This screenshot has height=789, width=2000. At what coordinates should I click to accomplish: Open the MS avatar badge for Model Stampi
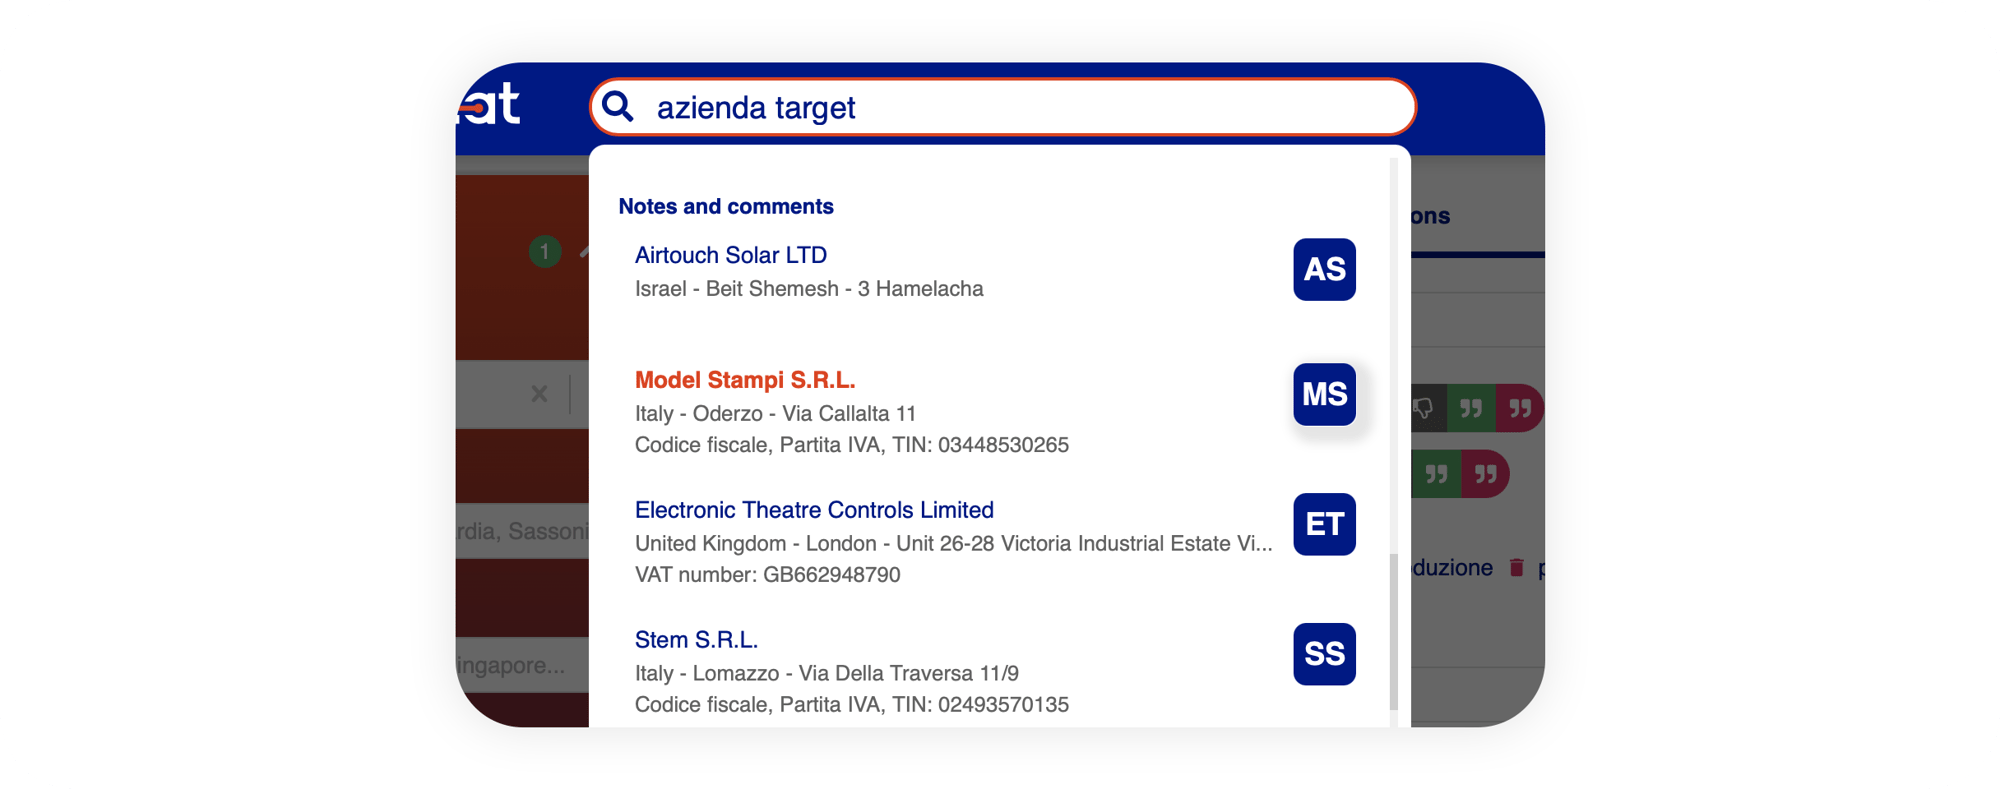[x=1324, y=394]
